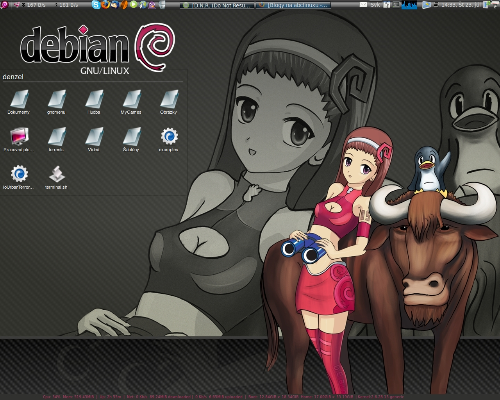
Task: Open the Videa folder icon
Action: [x=94, y=137]
